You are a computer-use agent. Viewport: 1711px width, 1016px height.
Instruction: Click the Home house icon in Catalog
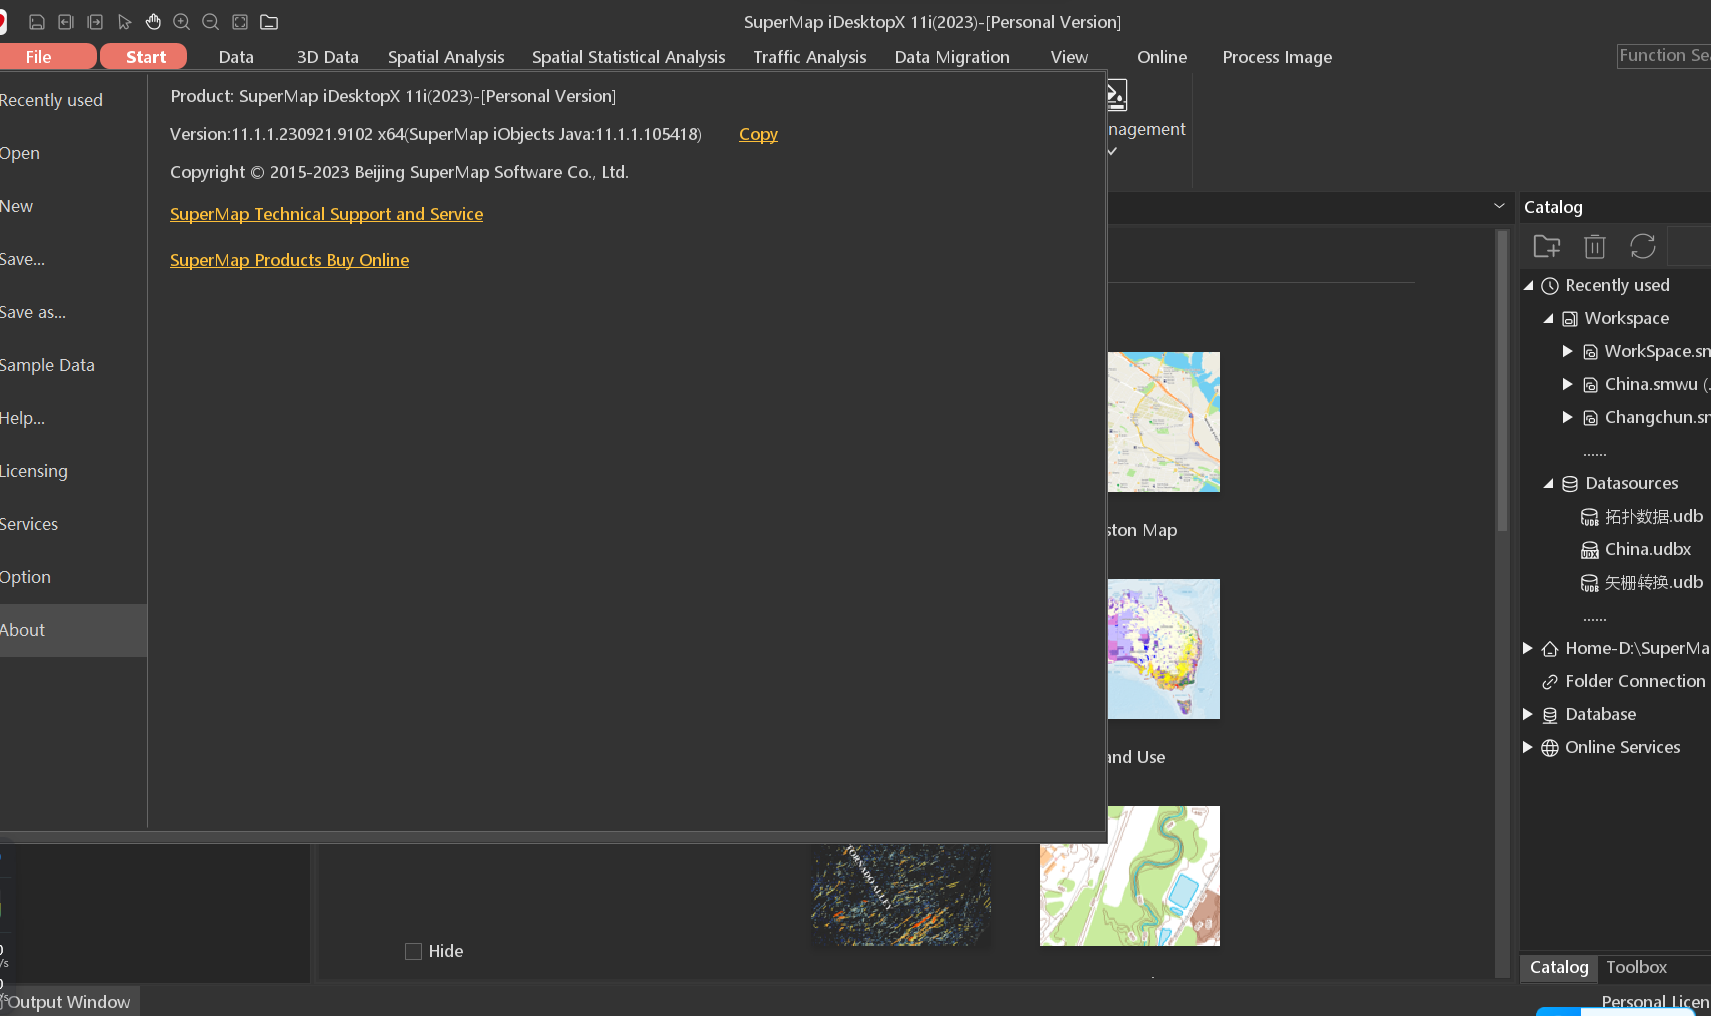tap(1550, 649)
